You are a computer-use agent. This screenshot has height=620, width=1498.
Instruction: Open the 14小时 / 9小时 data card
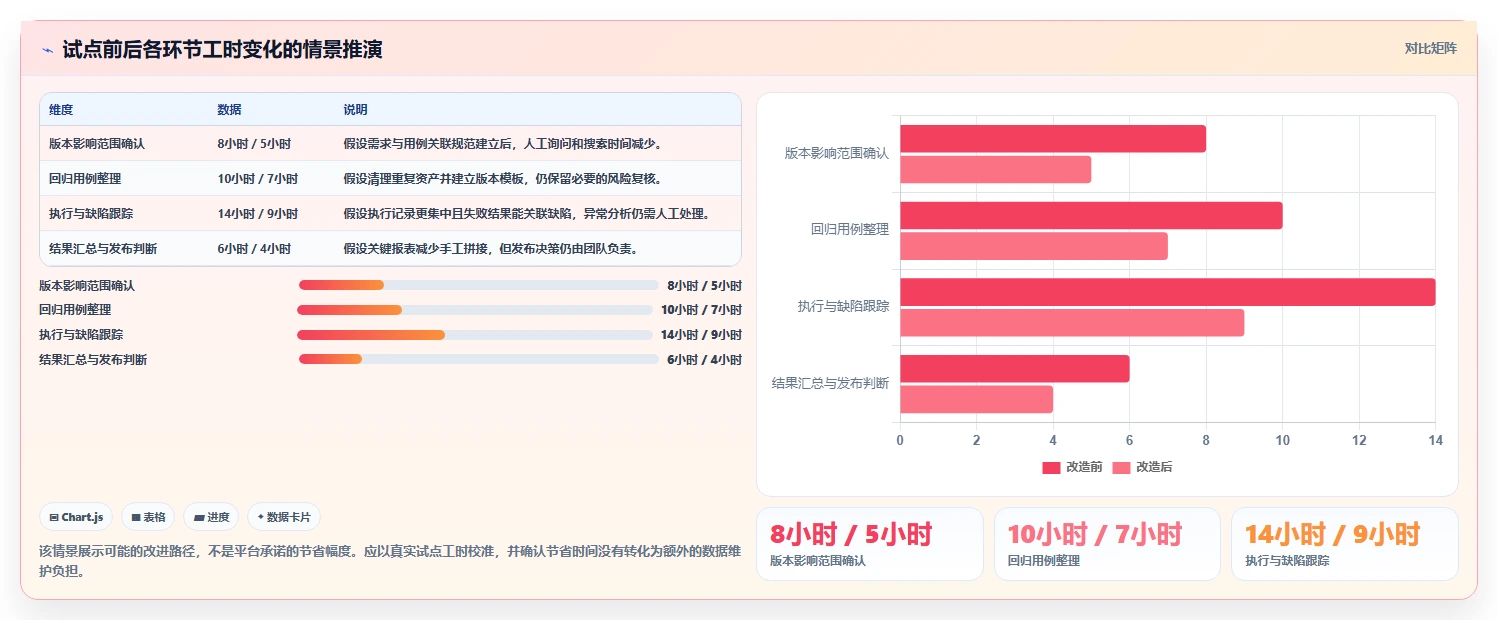[x=1344, y=544]
